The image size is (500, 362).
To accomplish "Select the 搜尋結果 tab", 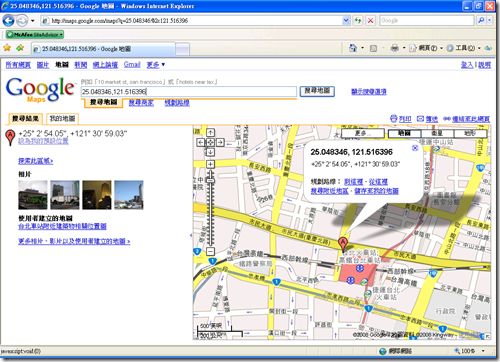I will tap(25, 118).
